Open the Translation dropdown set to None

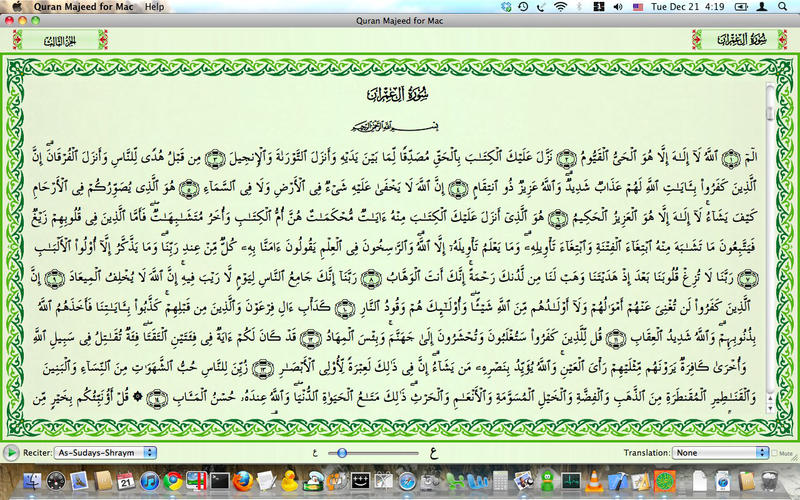tap(720, 453)
